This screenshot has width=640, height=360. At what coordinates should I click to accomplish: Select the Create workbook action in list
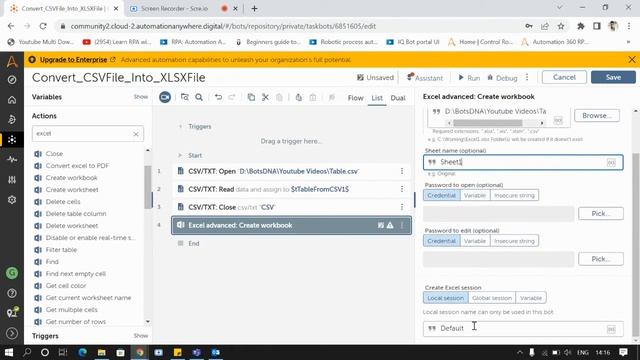tap(71, 178)
